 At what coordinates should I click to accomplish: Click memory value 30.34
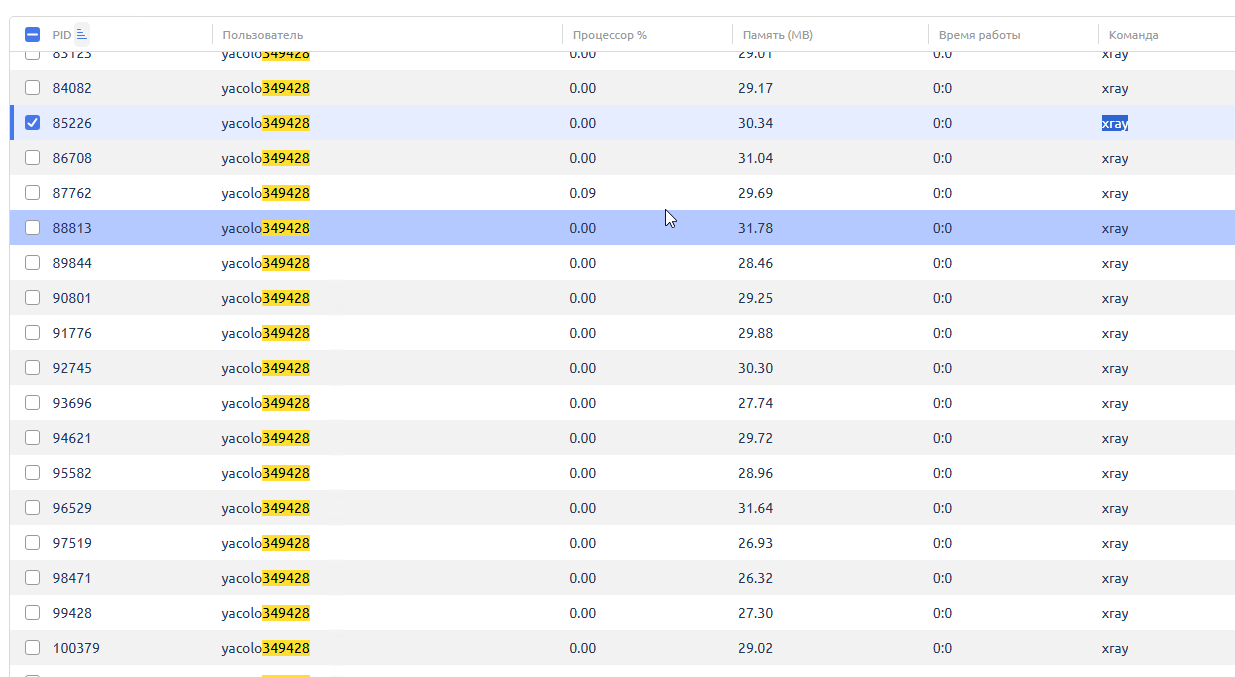[756, 123]
